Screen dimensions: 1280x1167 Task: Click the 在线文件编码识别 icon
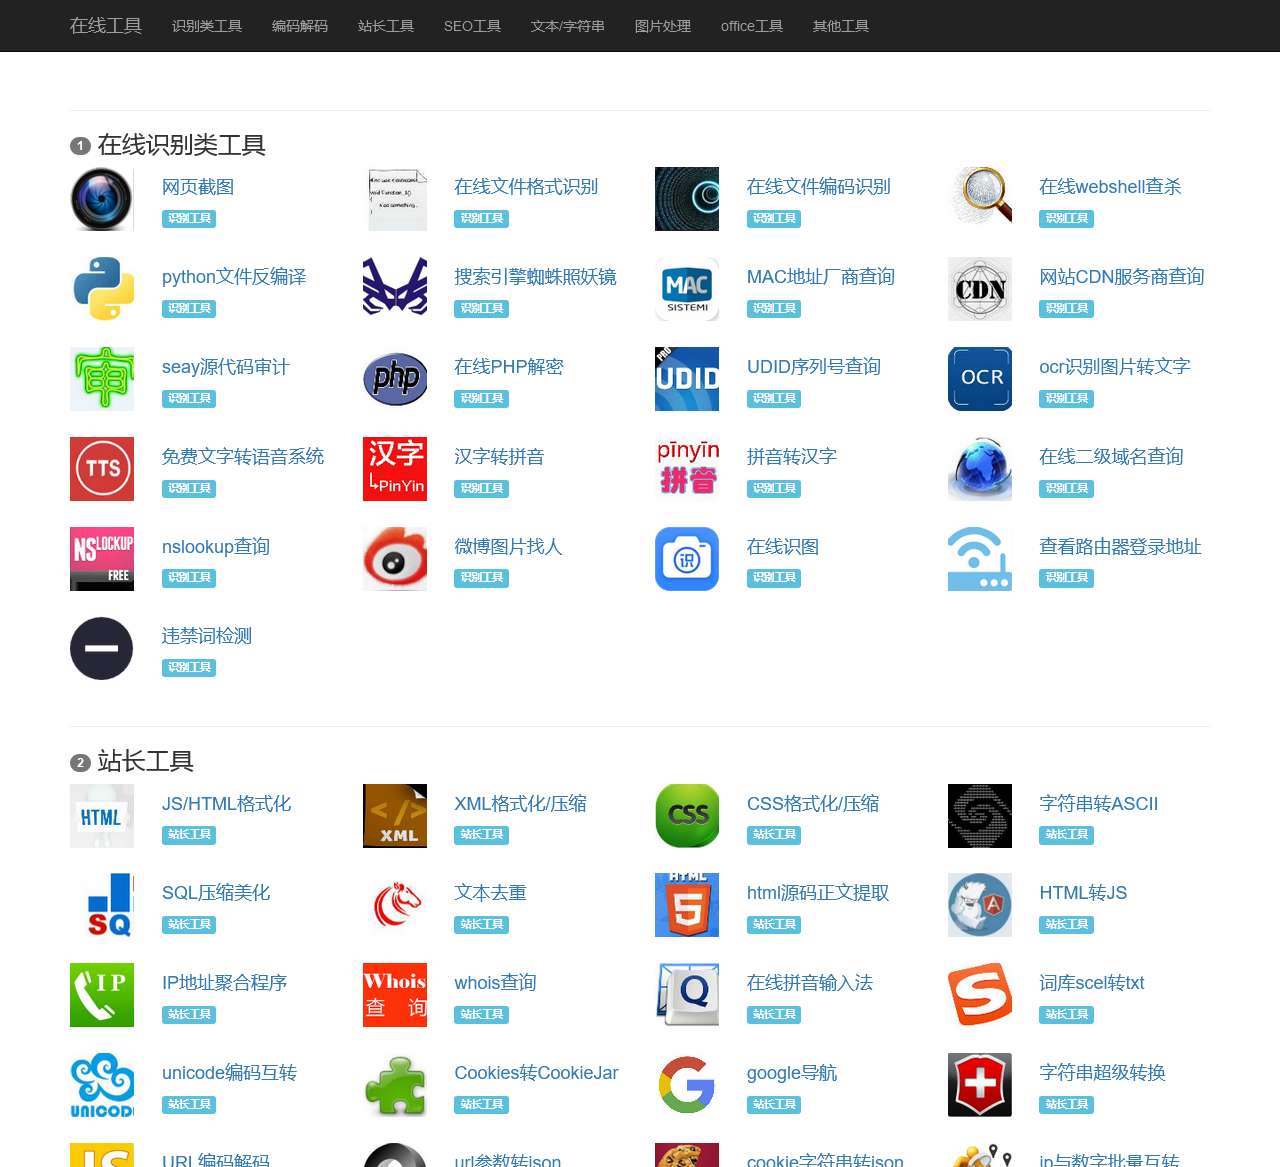(687, 199)
